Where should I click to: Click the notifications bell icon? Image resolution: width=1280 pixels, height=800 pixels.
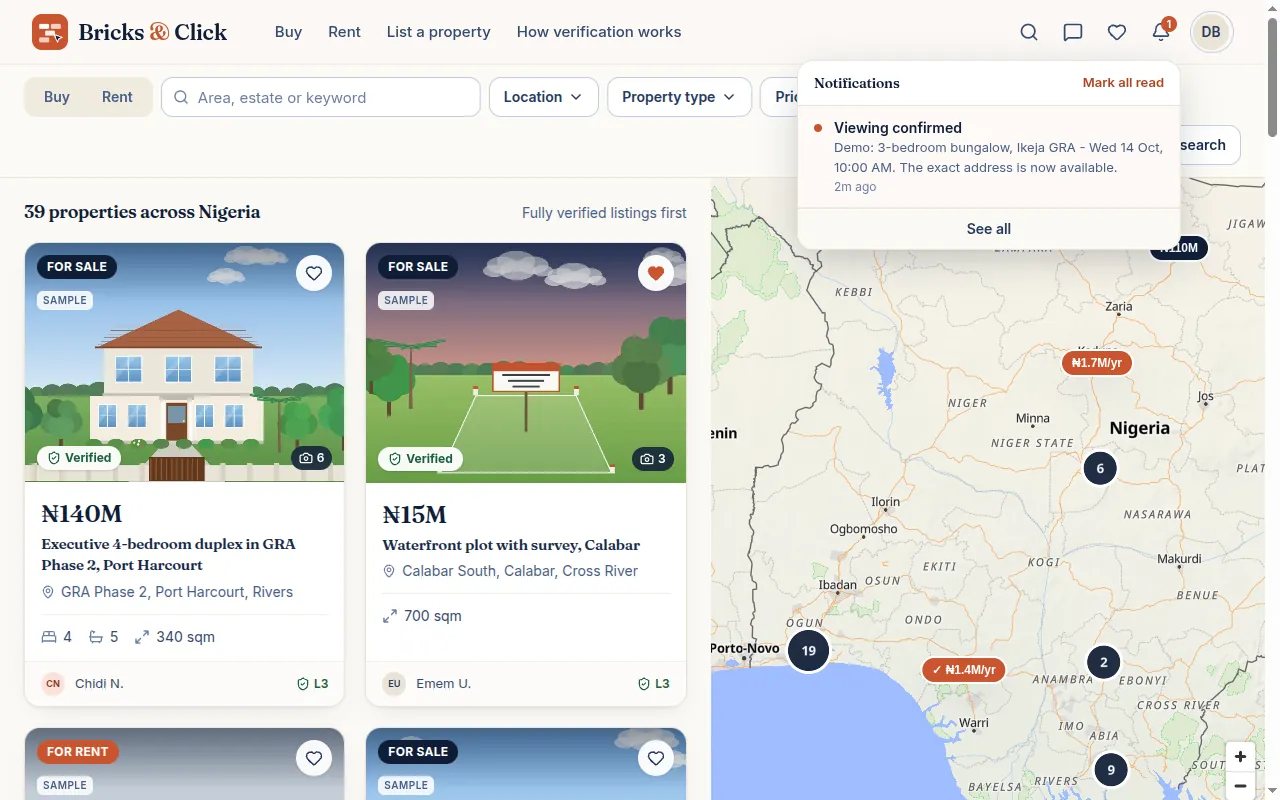click(x=1161, y=32)
